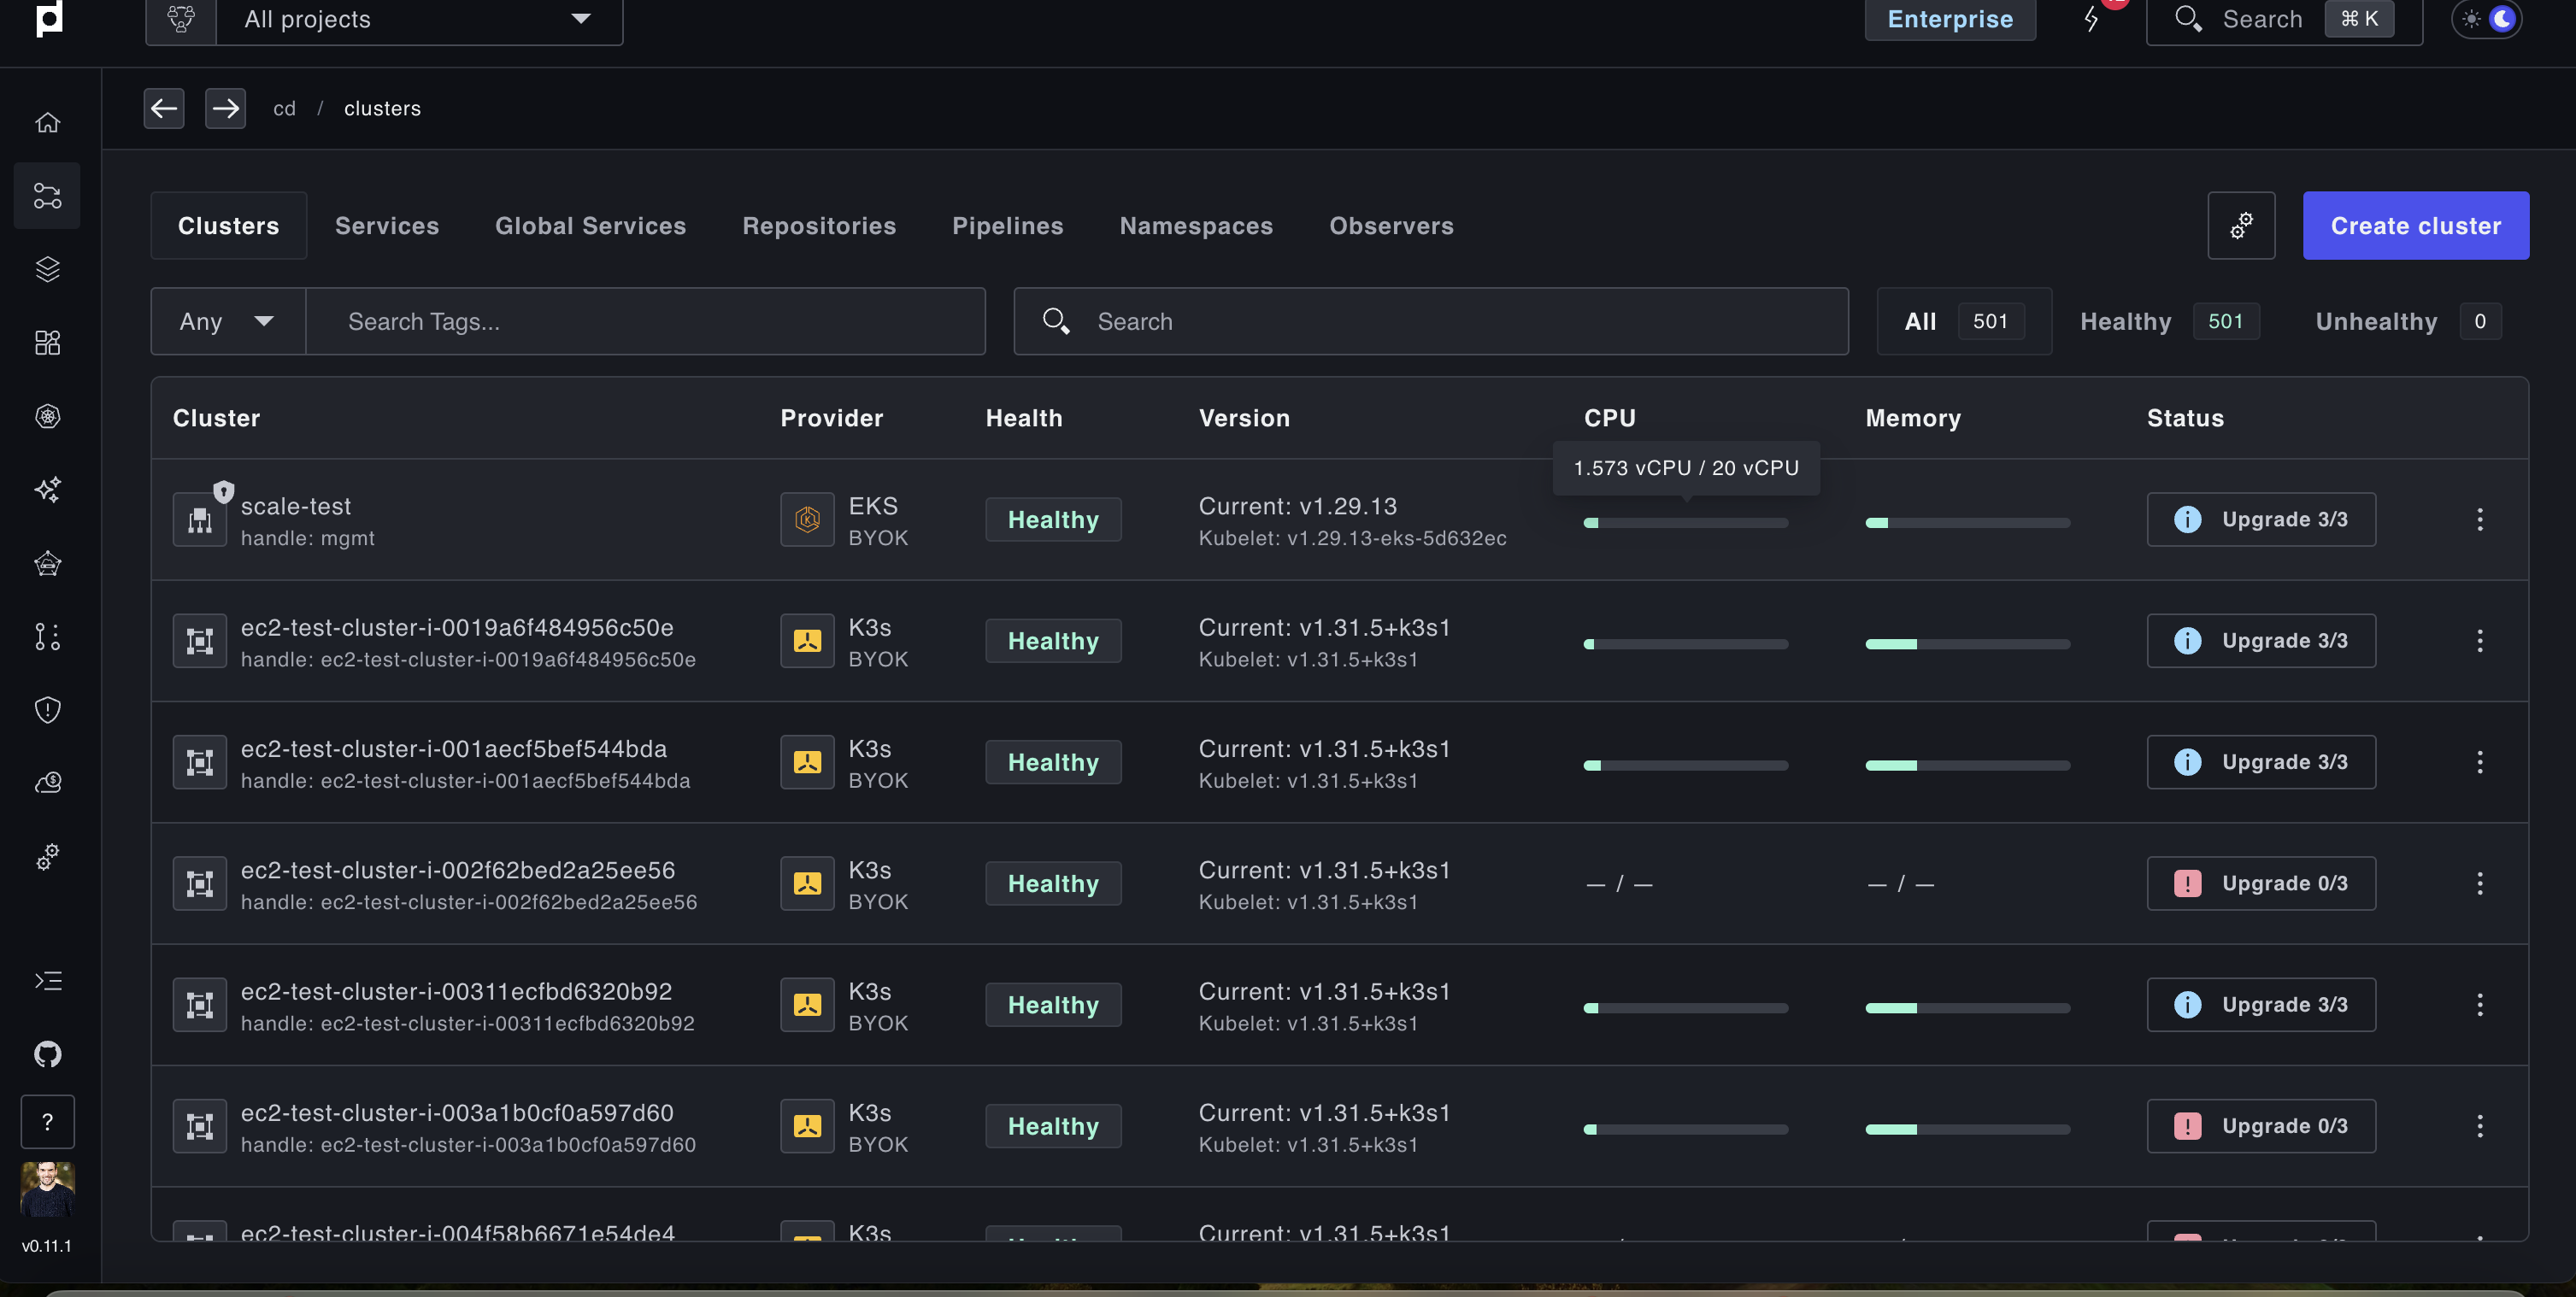Open more options for ec2-test-cluster-i-003a1b0cf0a597d60
This screenshot has height=1297, width=2576.
click(x=2479, y=1126)
